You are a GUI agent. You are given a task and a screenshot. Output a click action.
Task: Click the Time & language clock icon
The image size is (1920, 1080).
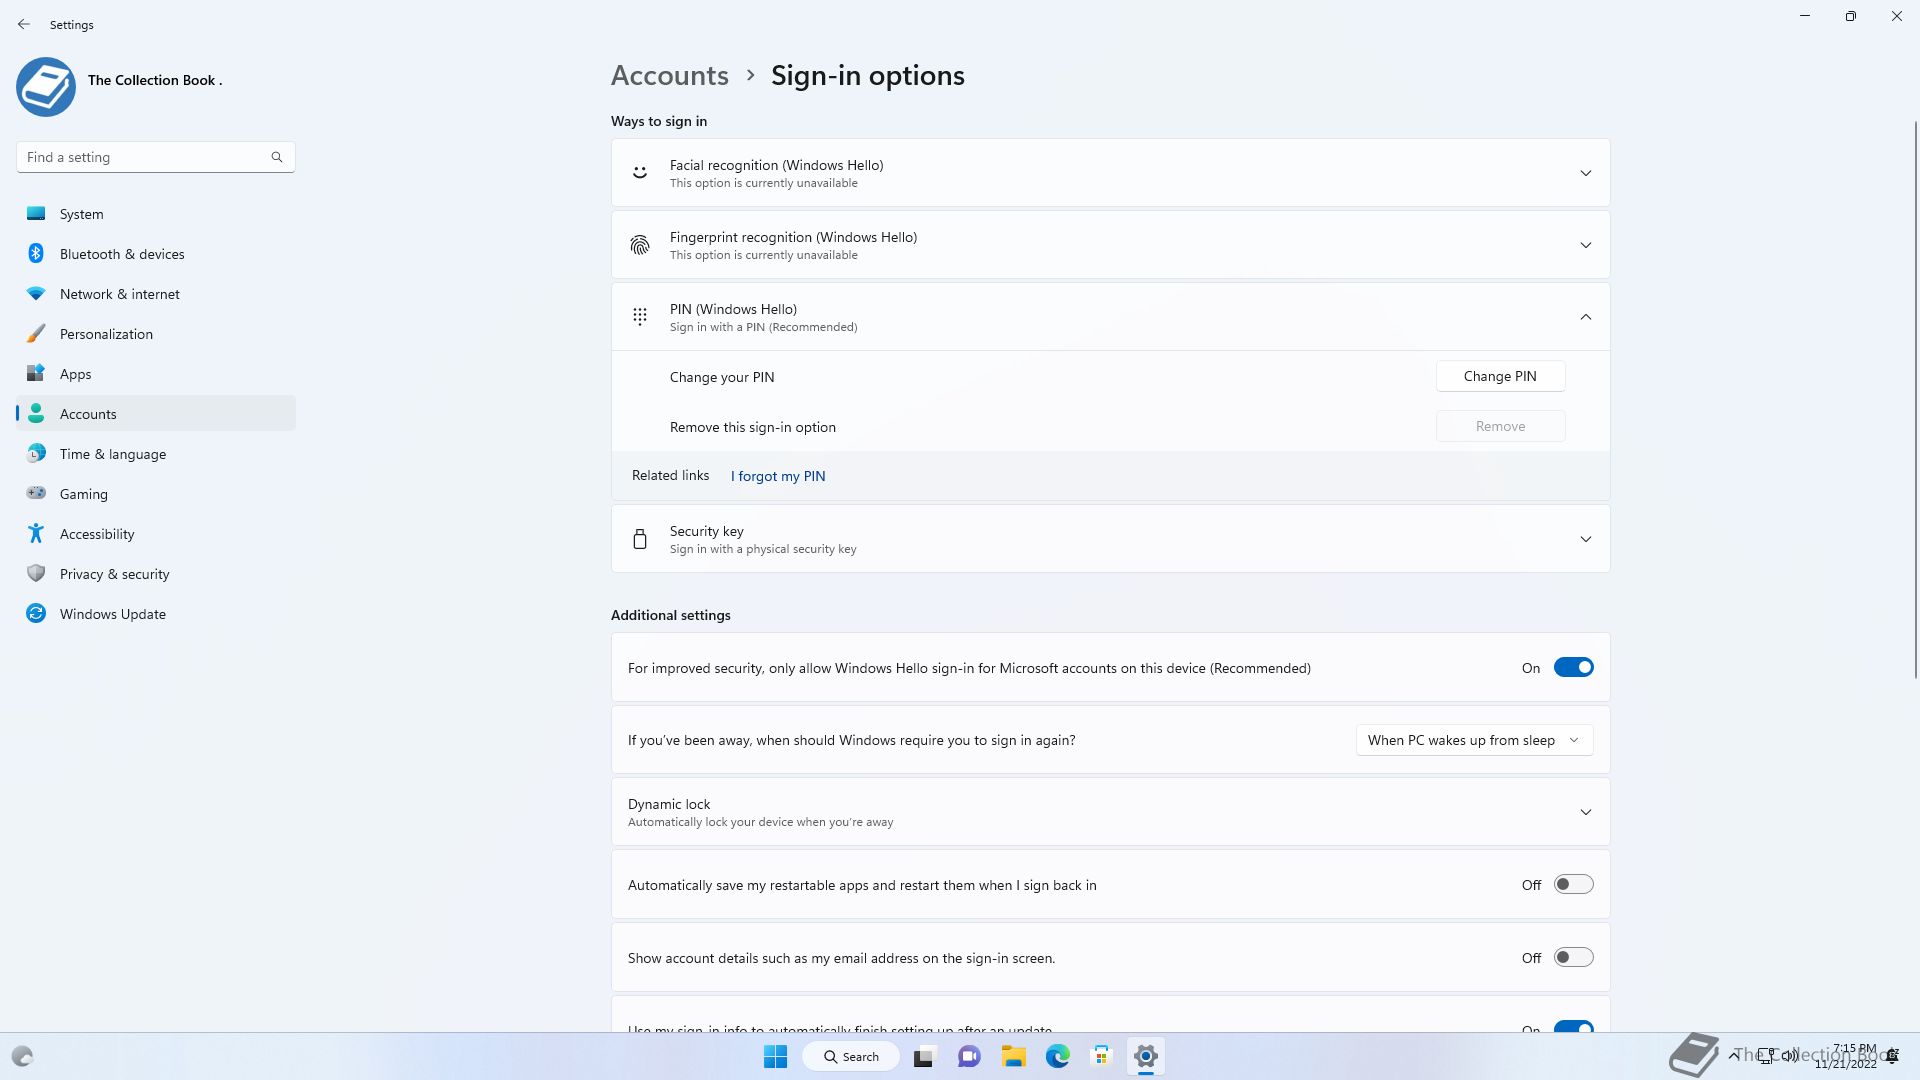[x=36, y=453]
